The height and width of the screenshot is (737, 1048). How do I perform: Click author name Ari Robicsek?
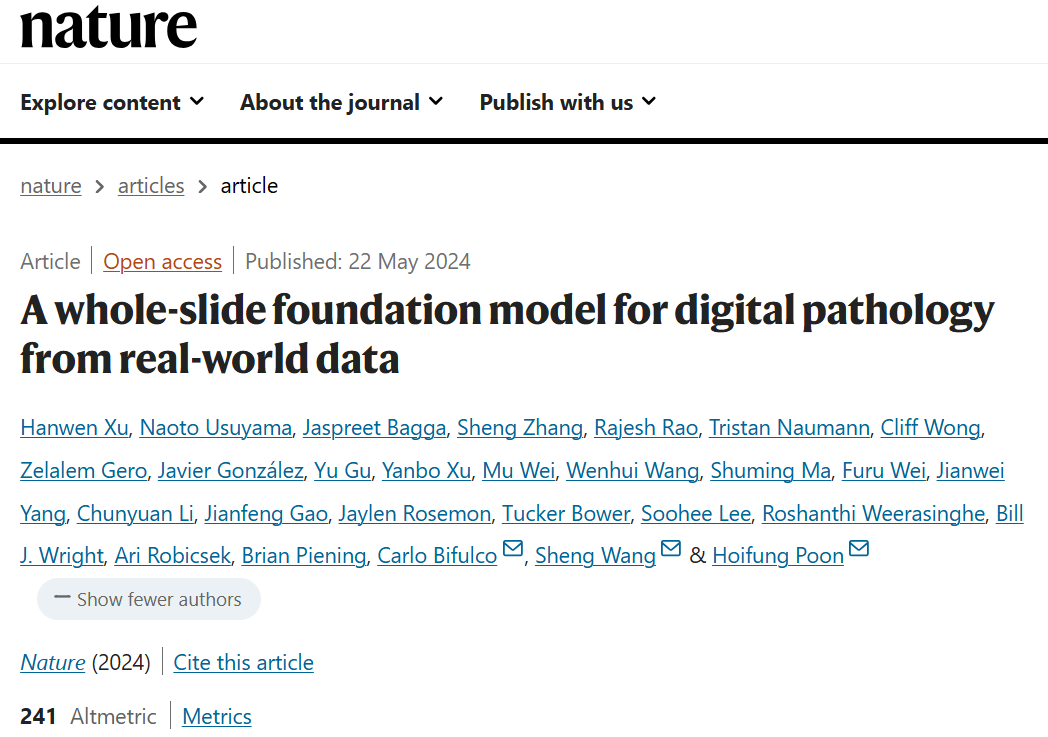172,556
